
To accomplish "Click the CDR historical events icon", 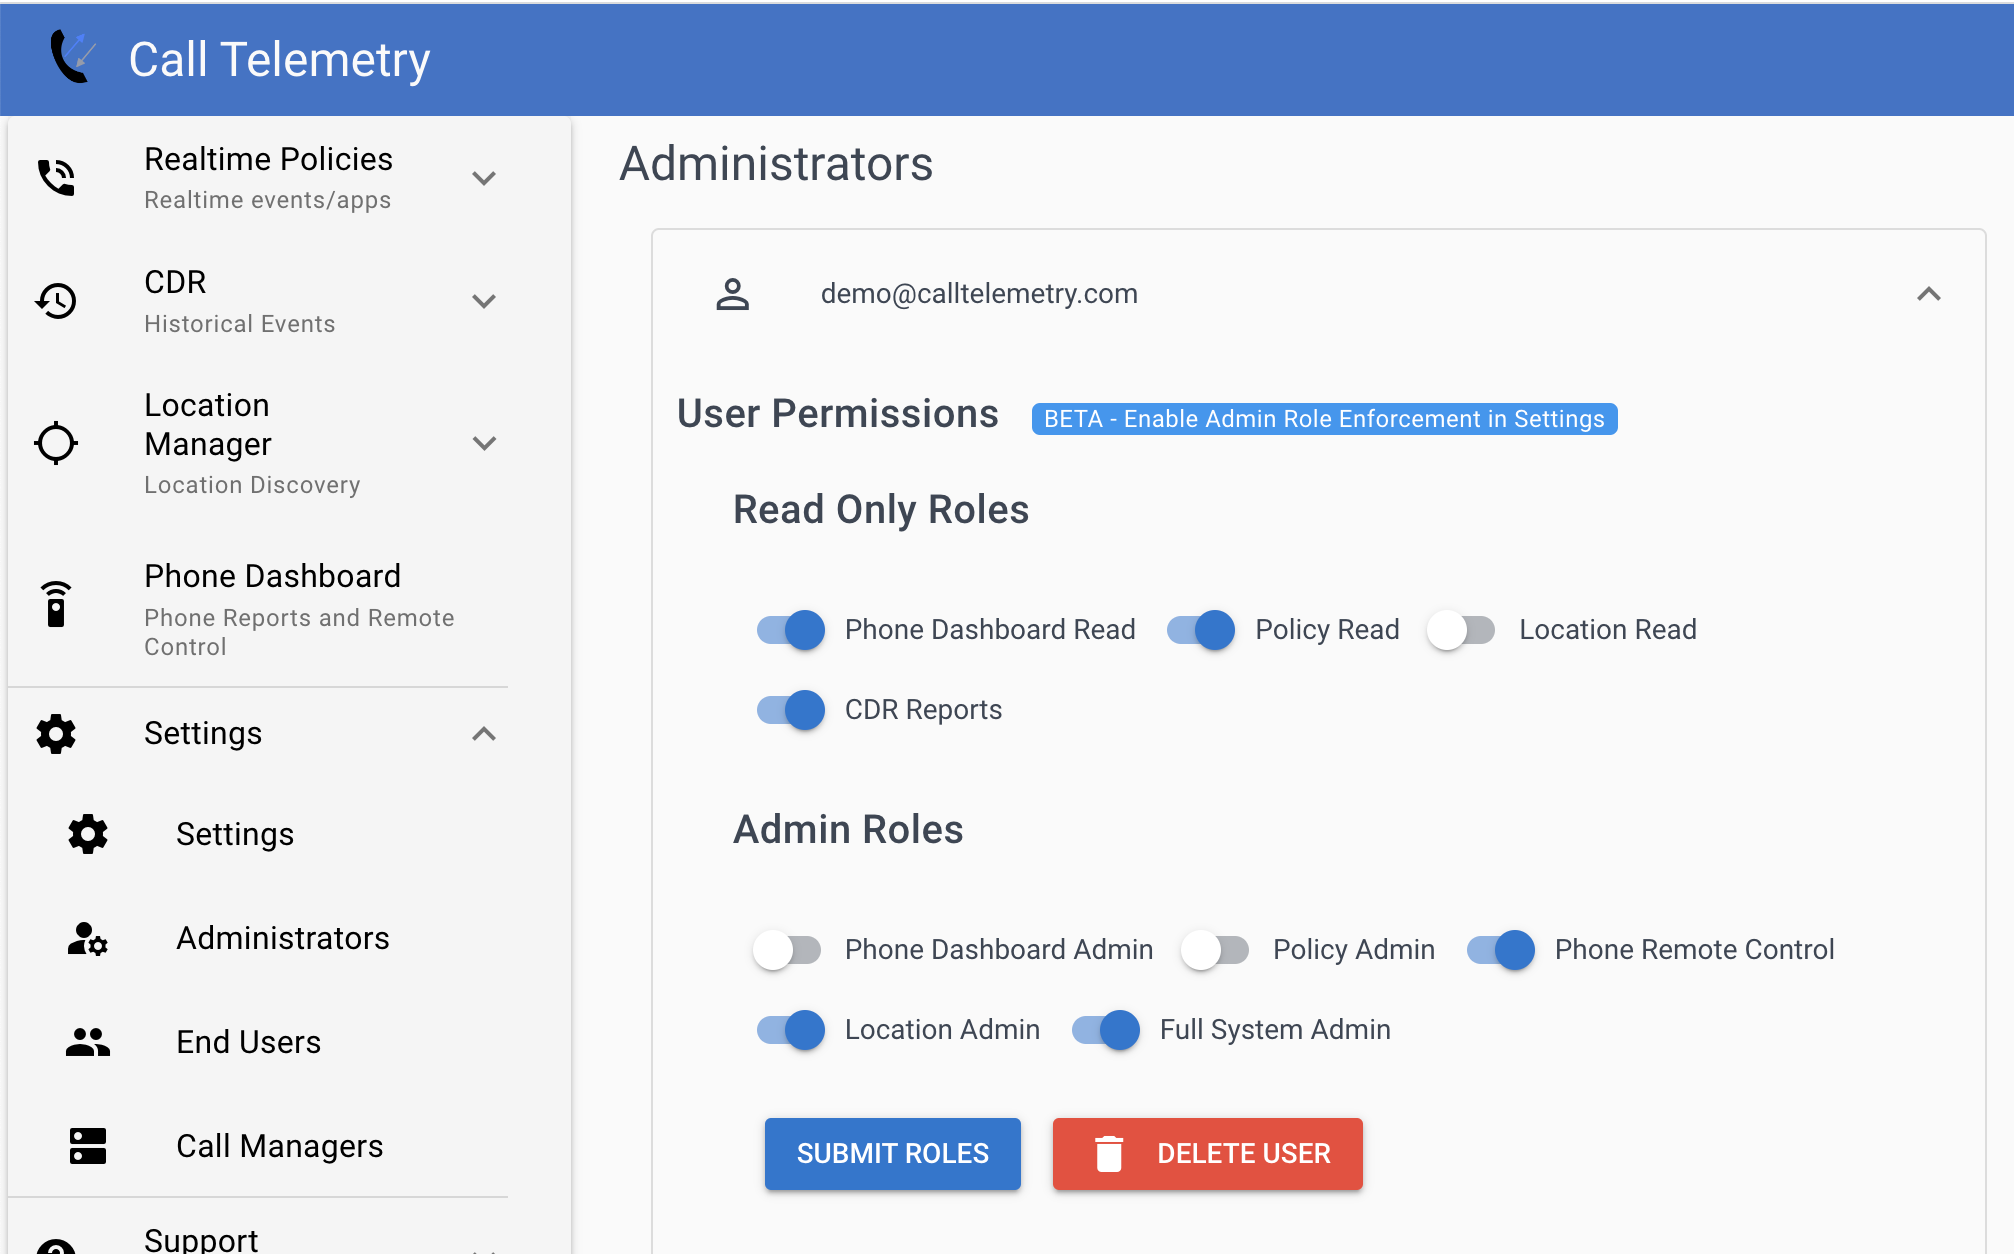I will tap(56, 299).
